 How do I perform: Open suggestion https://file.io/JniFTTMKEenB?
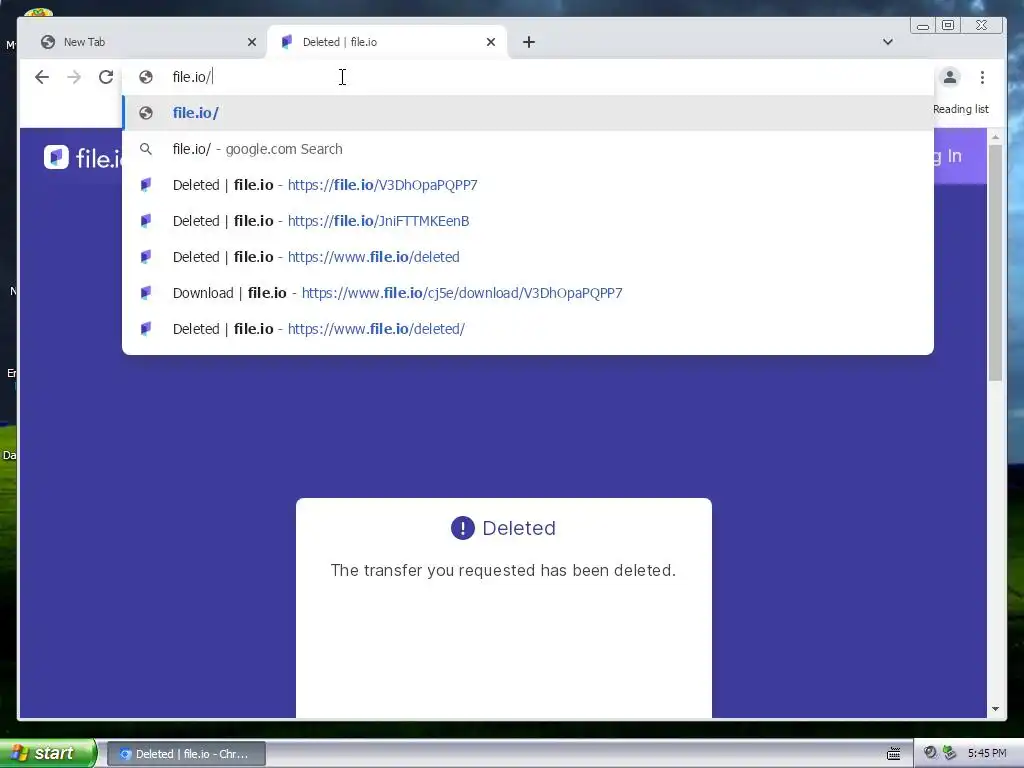528,221
